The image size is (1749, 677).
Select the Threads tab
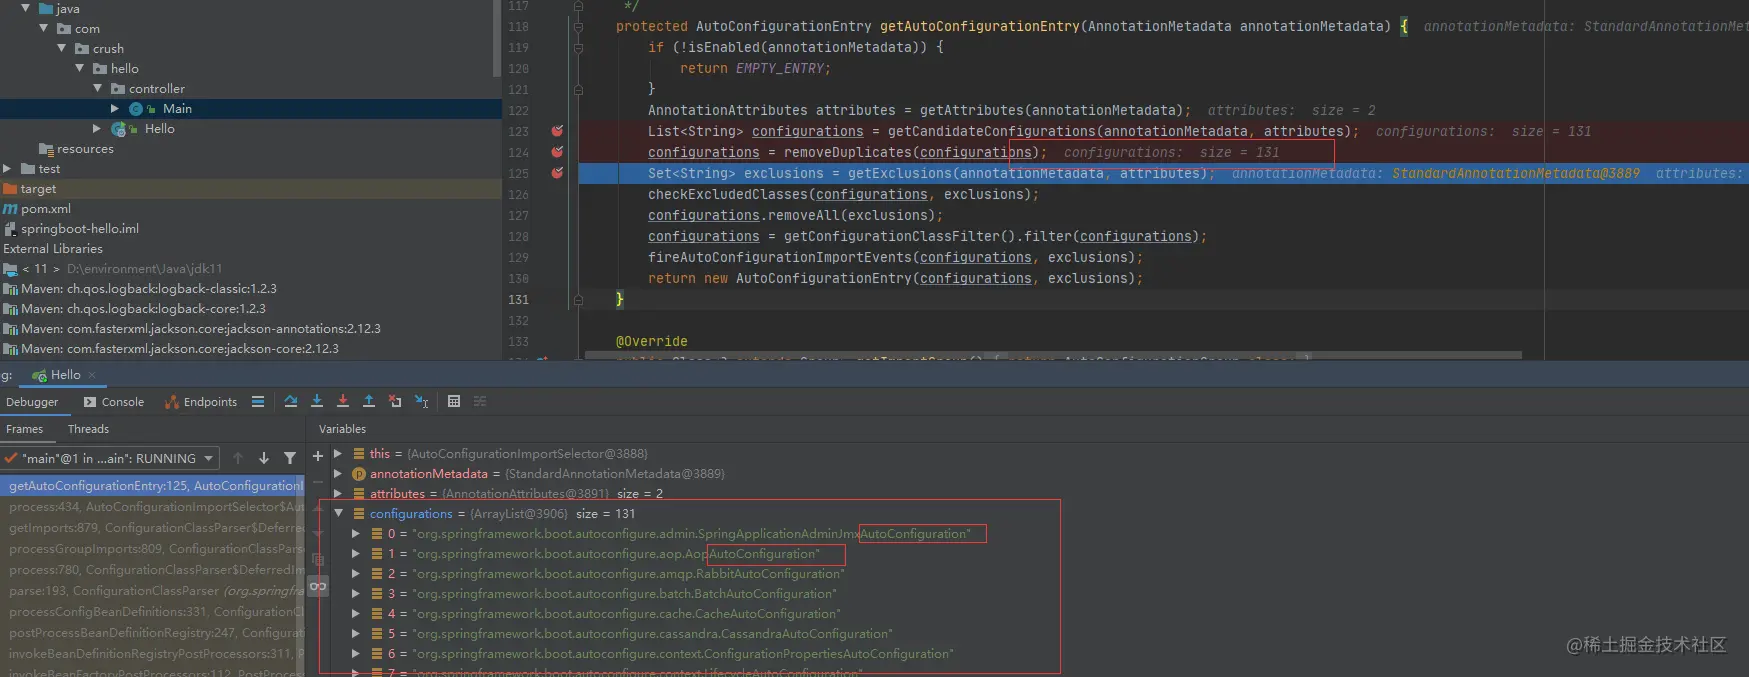tap(88, 429)
